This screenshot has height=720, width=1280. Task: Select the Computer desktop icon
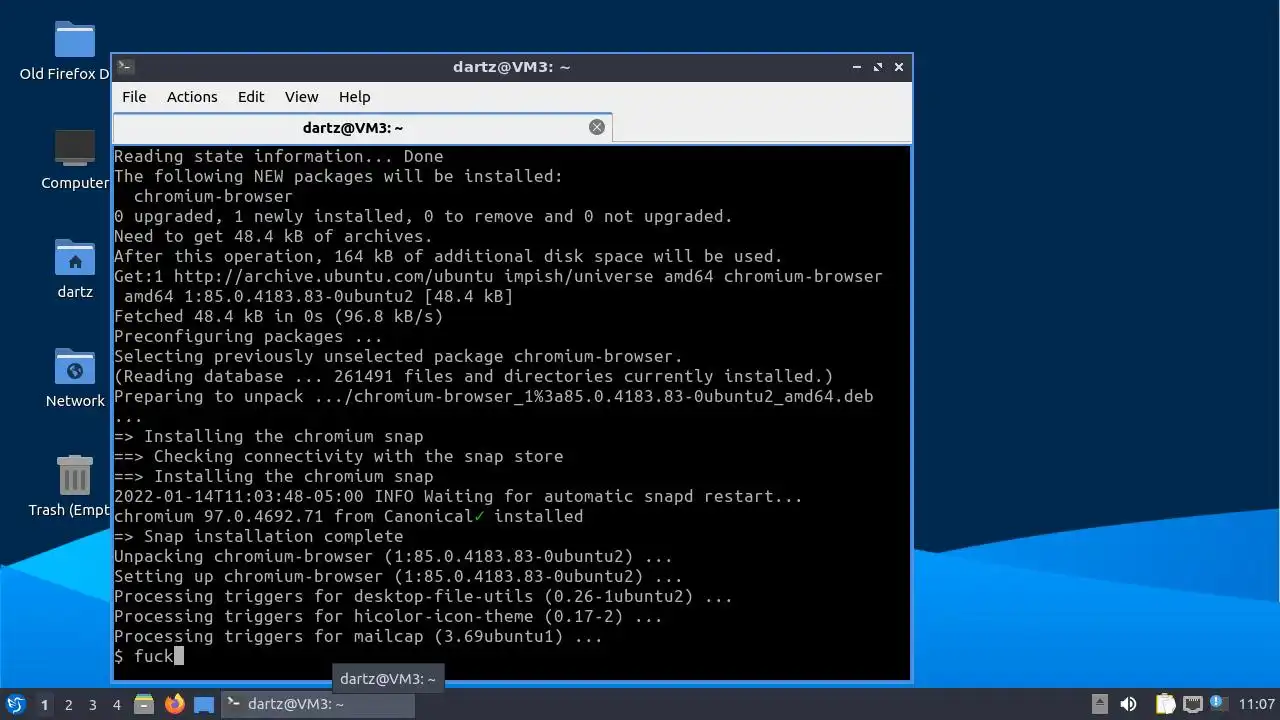[x=75, y=160]
